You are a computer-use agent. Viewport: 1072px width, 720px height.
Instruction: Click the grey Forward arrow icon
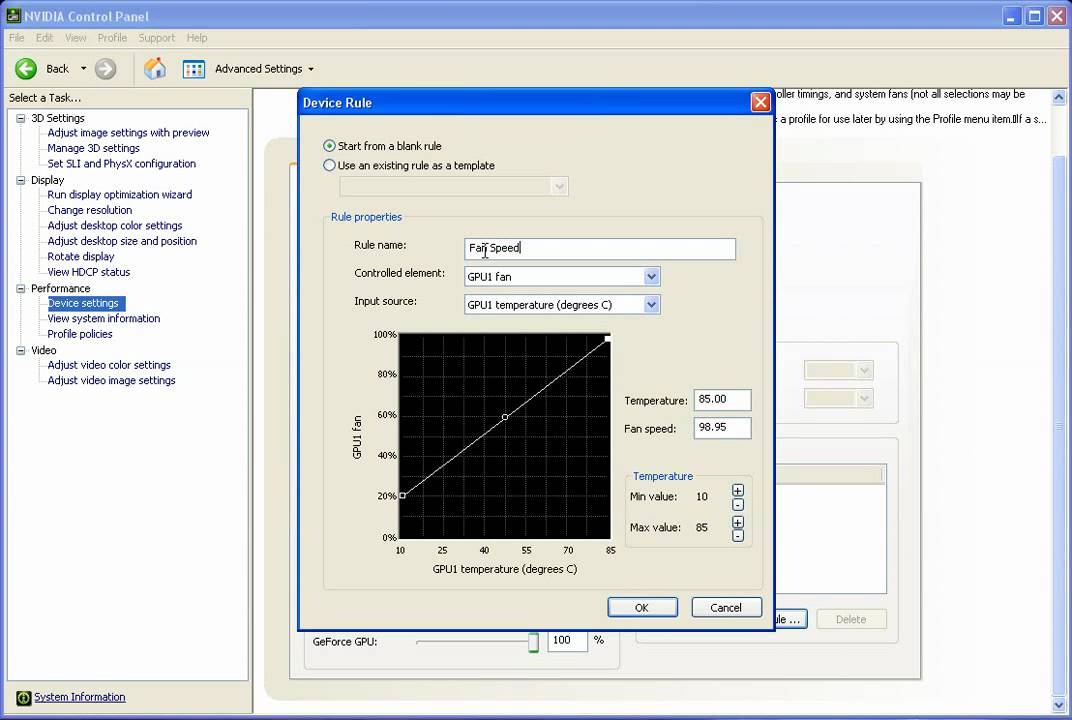(105, 68)
